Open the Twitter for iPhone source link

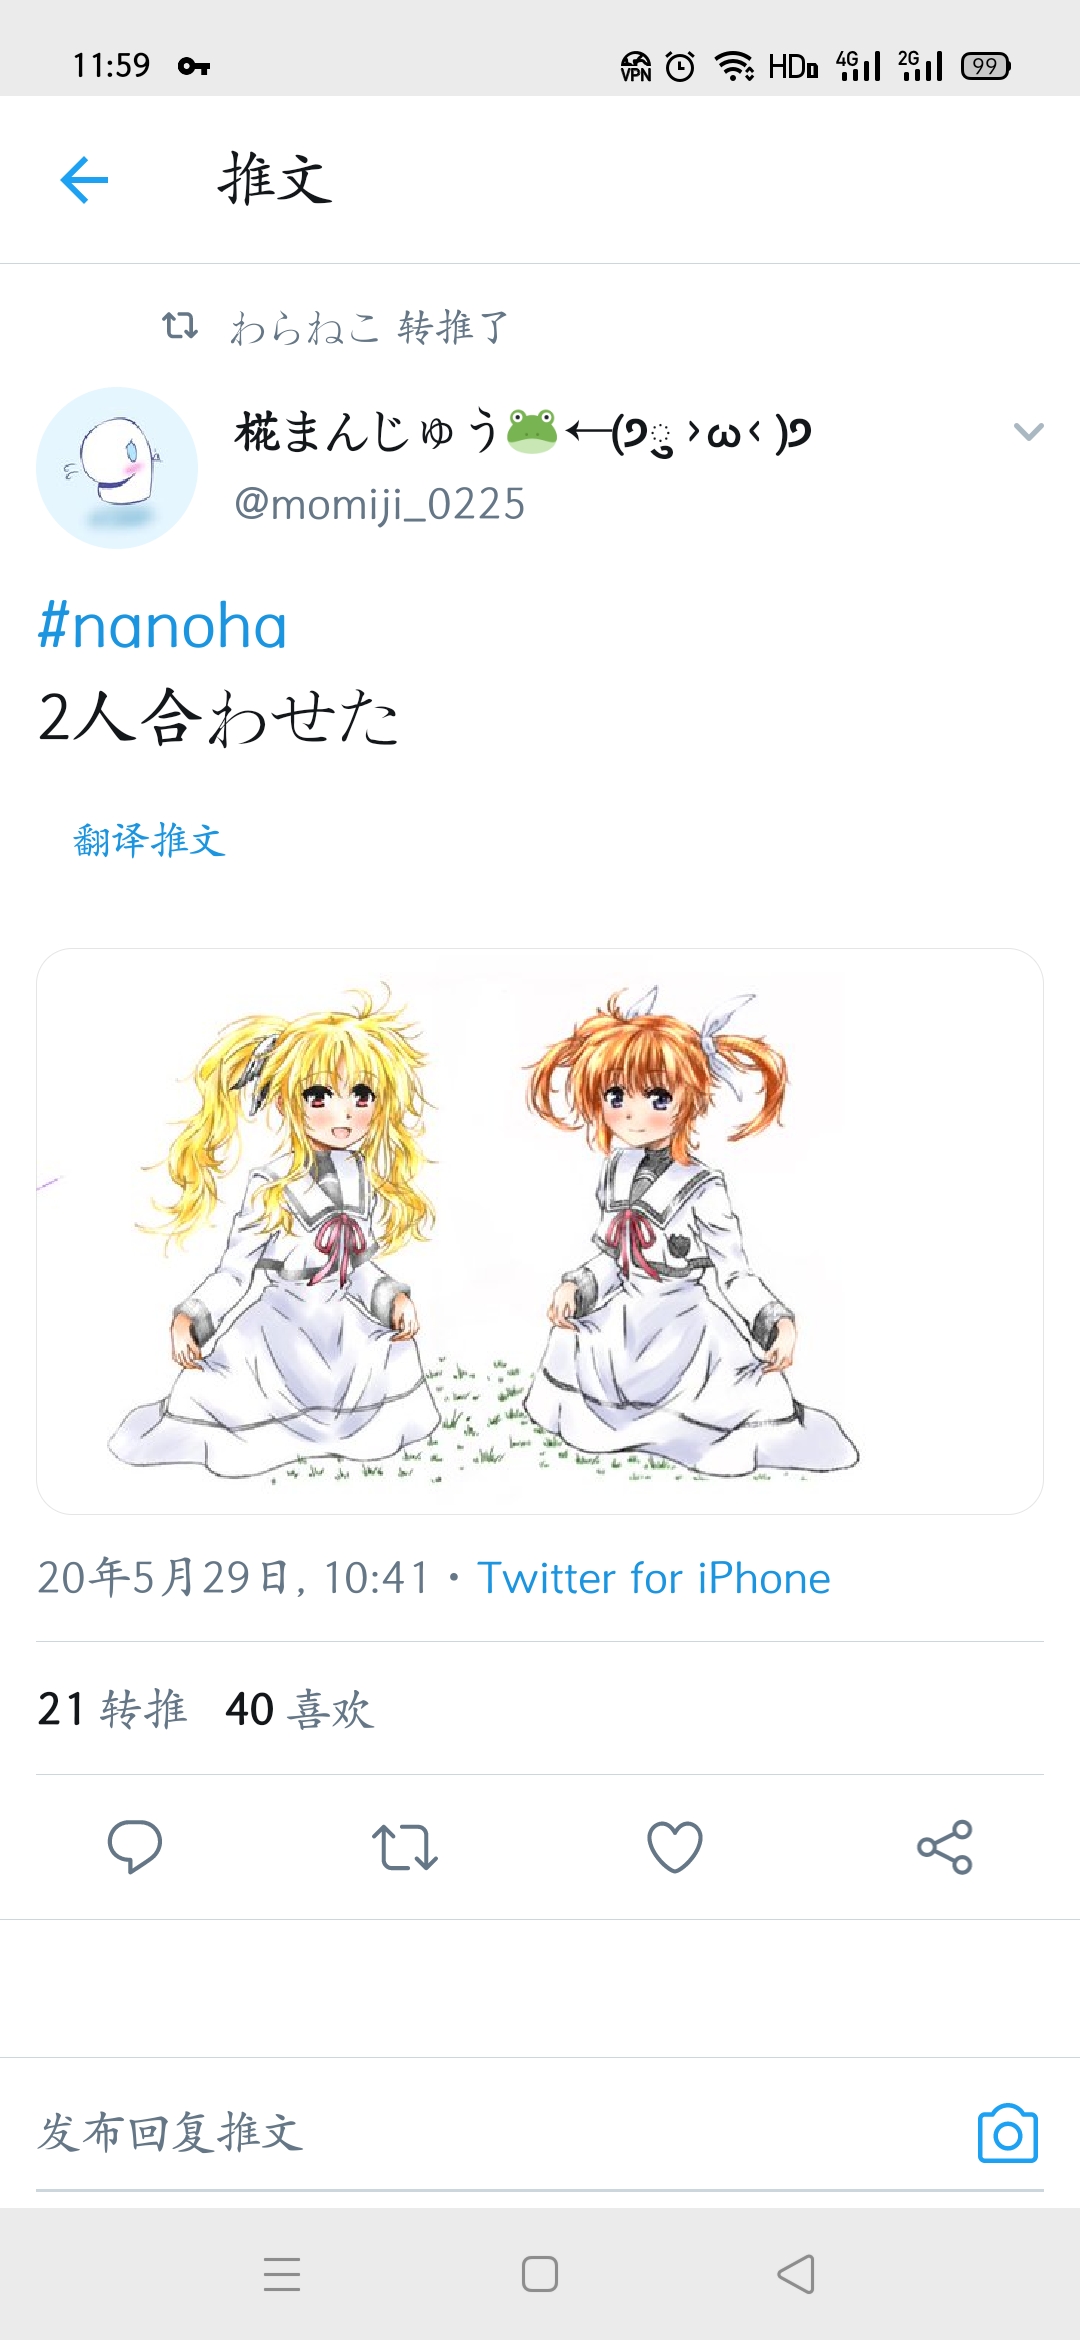pyautogui.click(x=654, y=1578)
